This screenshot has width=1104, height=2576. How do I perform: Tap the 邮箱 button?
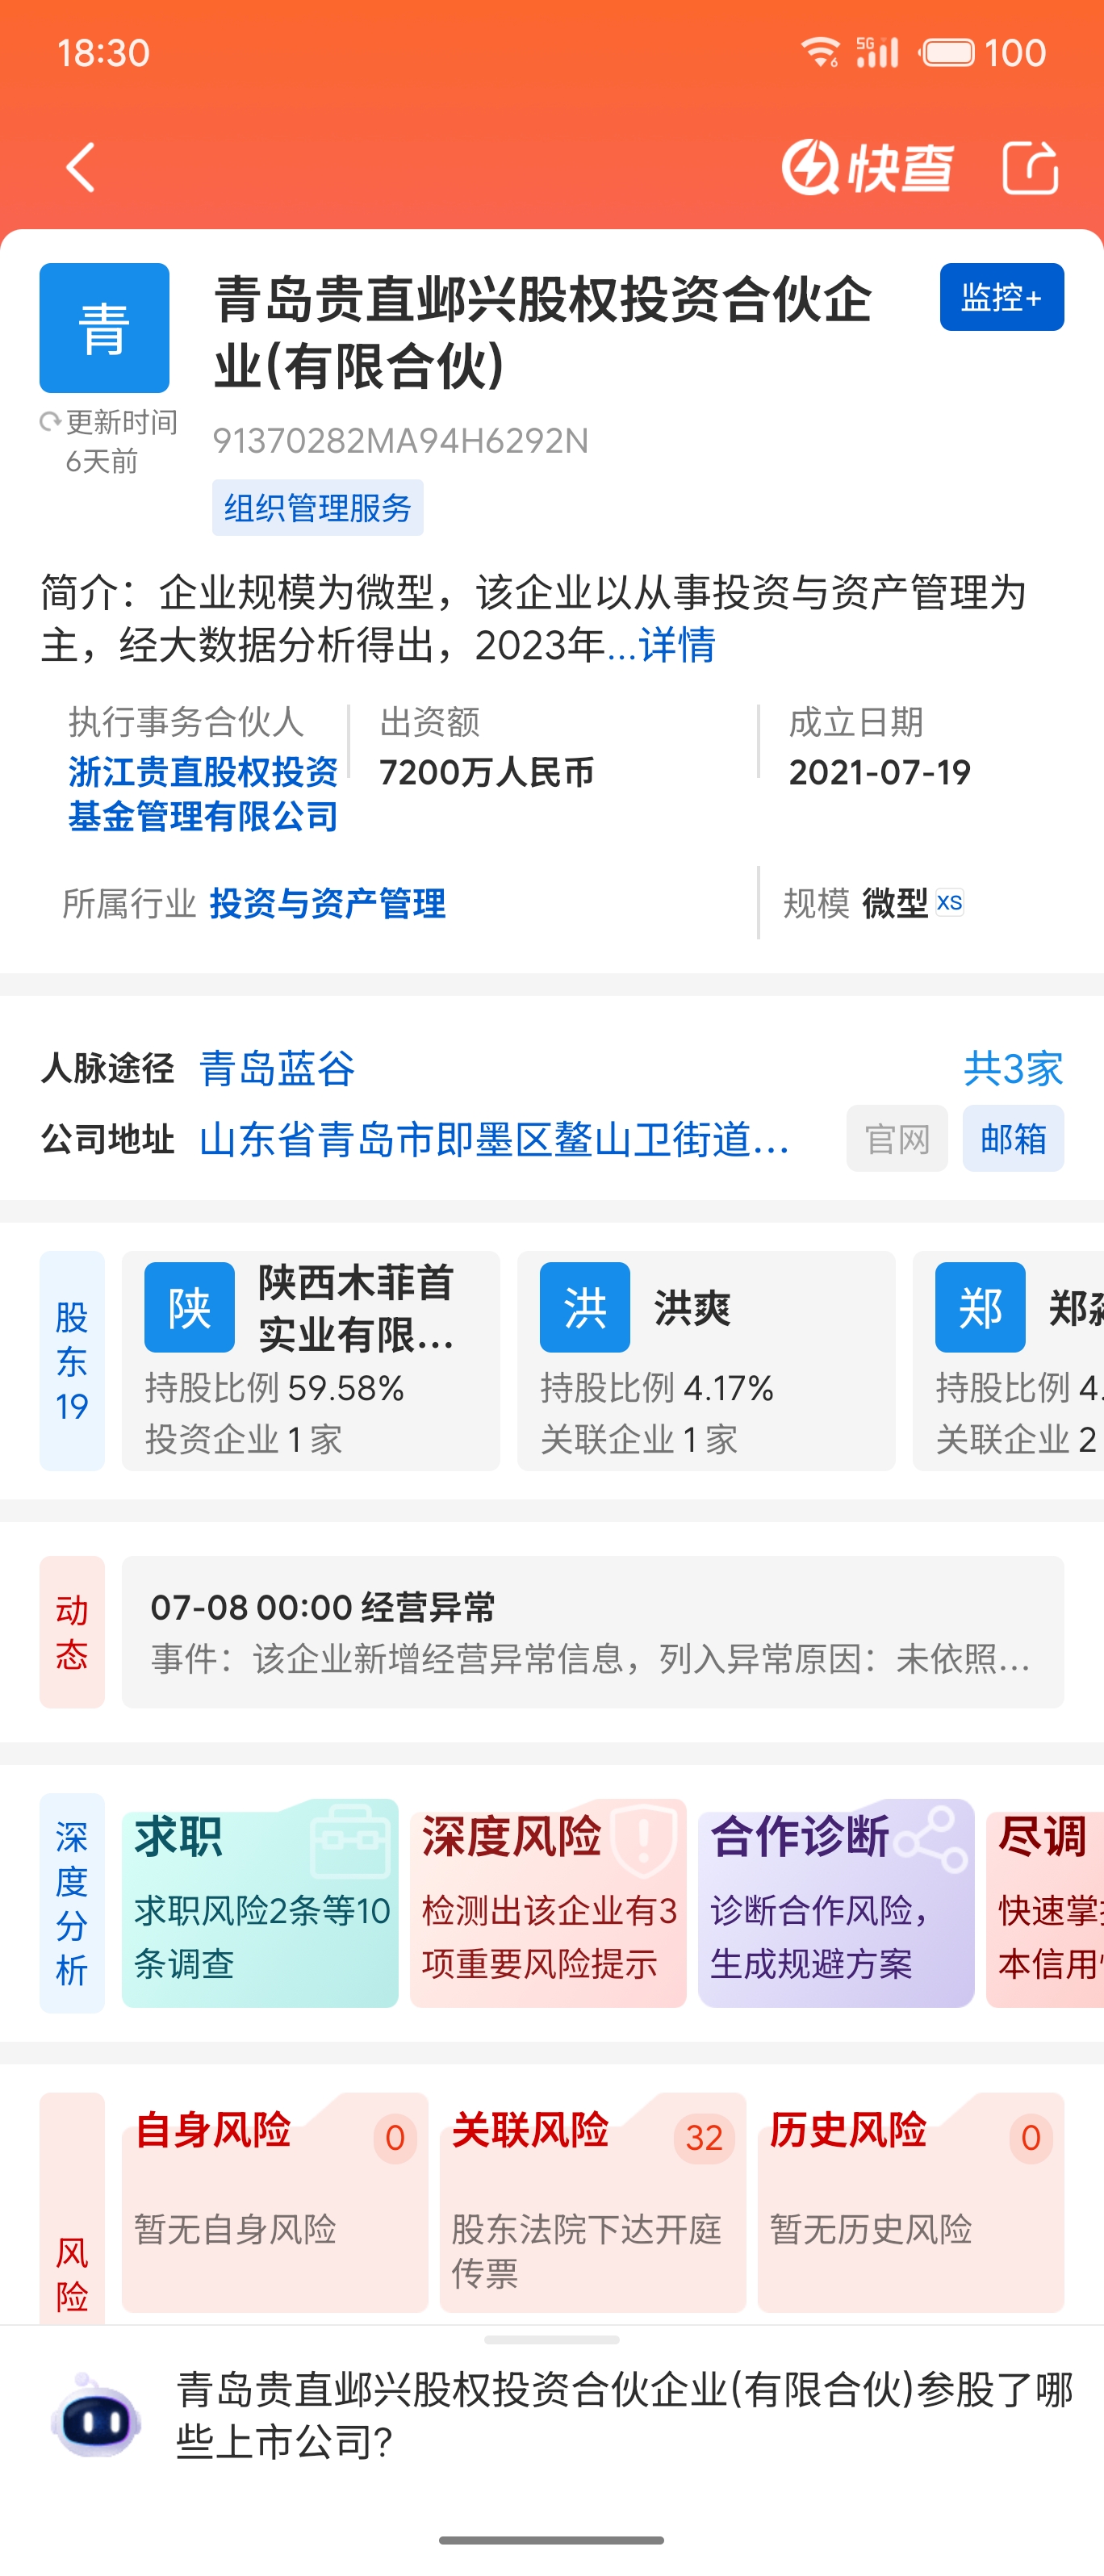(1013, 1139)
